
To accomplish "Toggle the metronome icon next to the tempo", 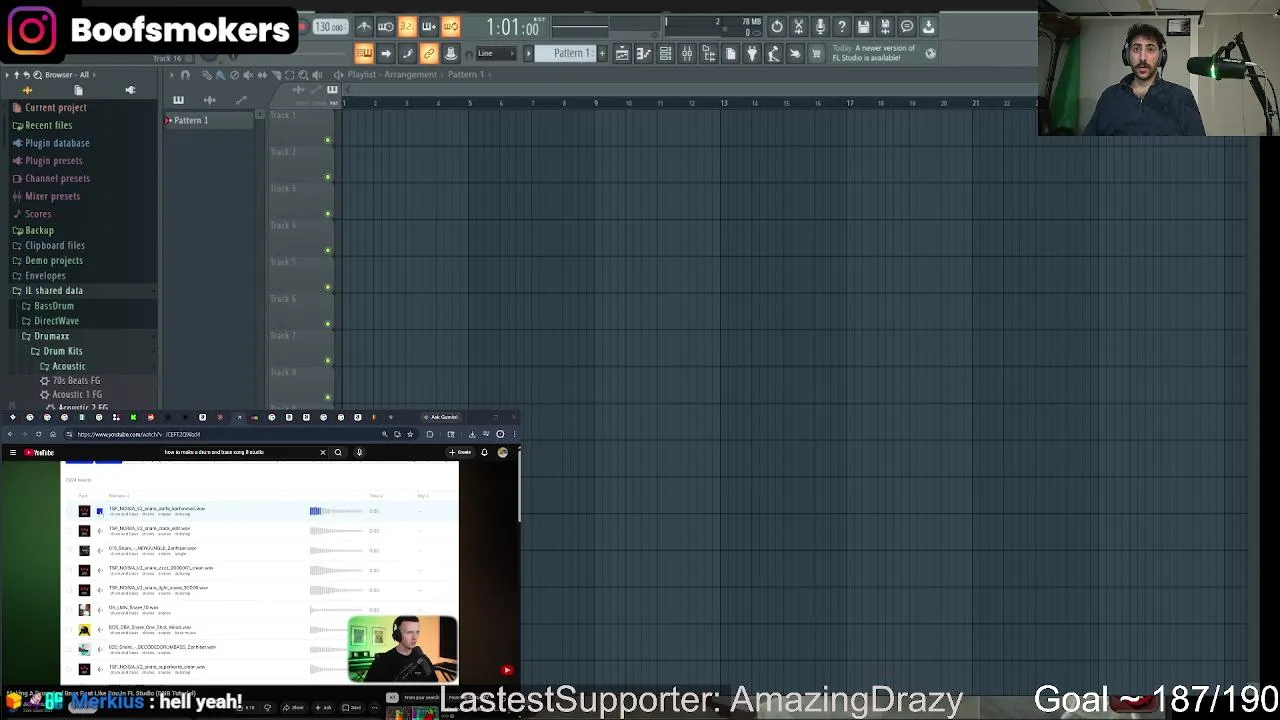I will (364, 27).
